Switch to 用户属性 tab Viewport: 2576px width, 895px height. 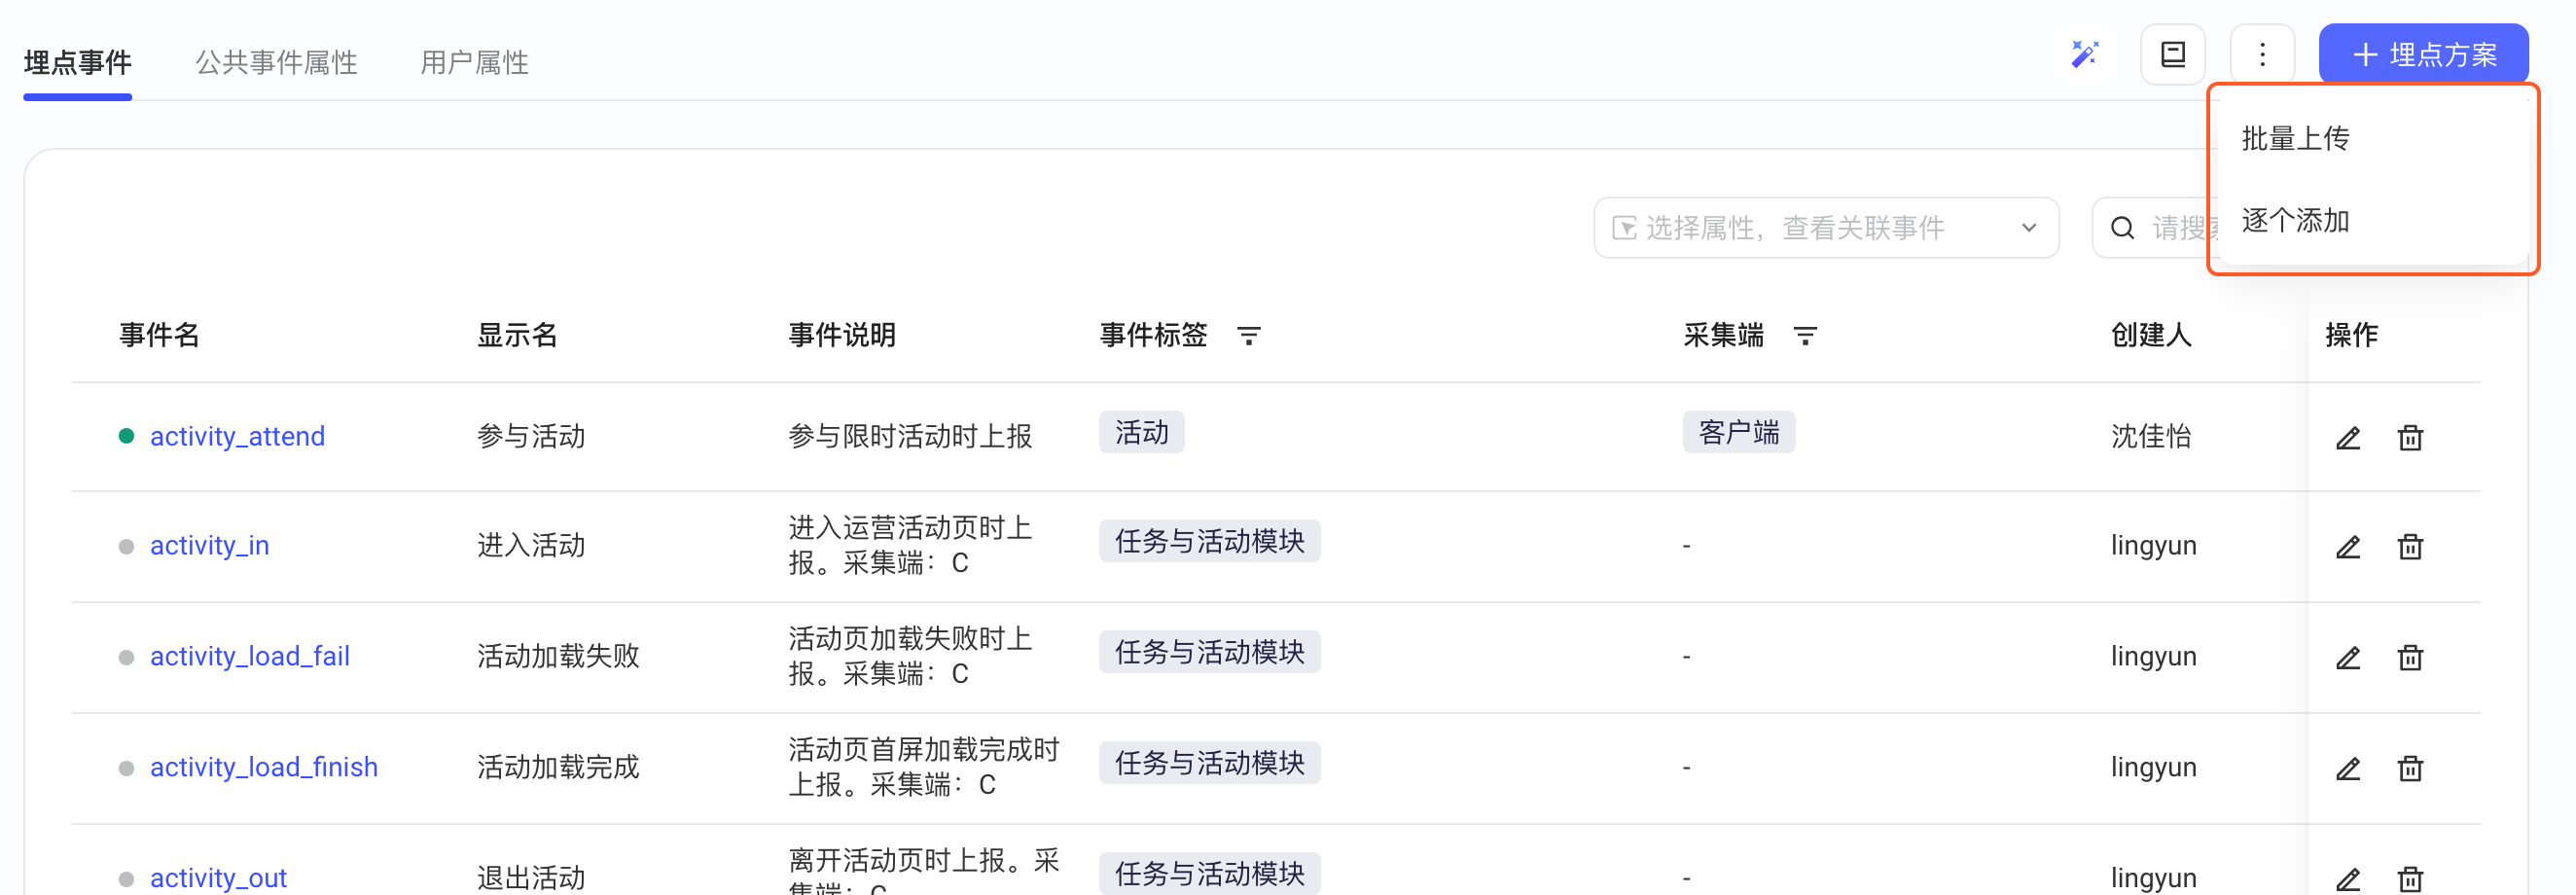point(474,62)
